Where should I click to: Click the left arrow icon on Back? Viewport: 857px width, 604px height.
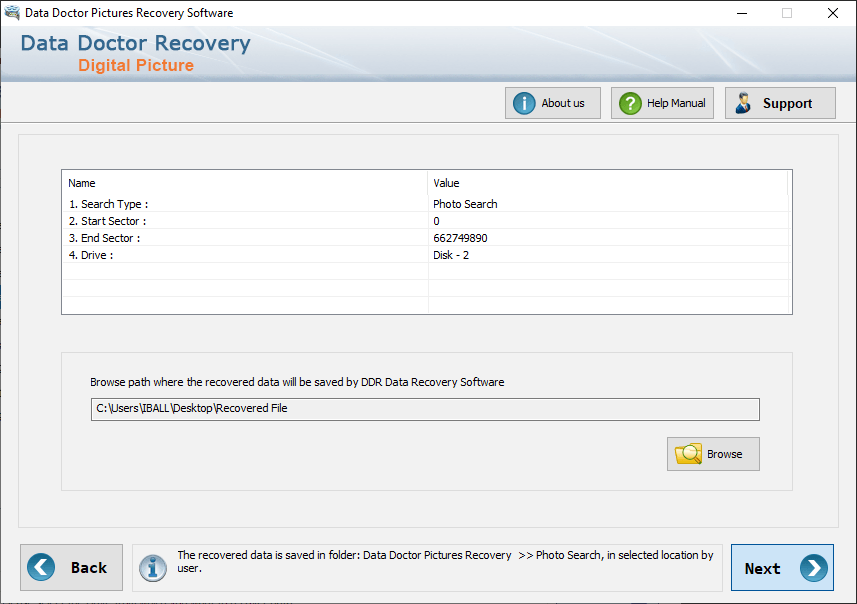[41, 567]
